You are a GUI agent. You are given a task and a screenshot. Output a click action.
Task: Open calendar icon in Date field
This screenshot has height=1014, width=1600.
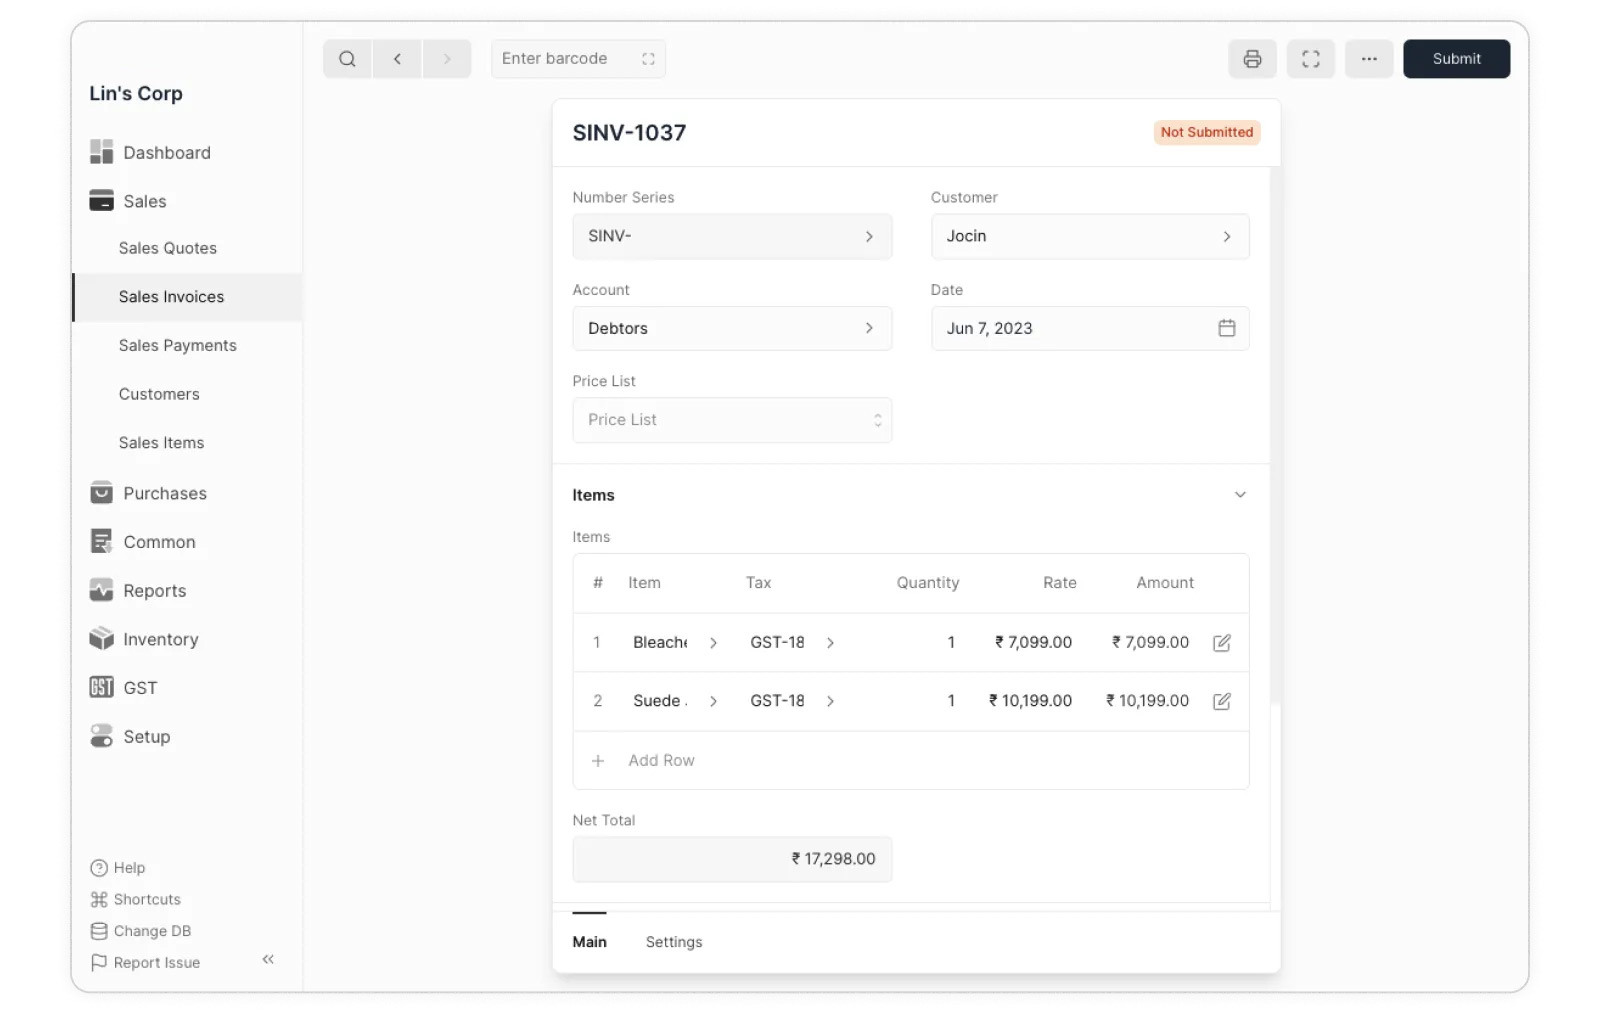[x=1226, y=328]
